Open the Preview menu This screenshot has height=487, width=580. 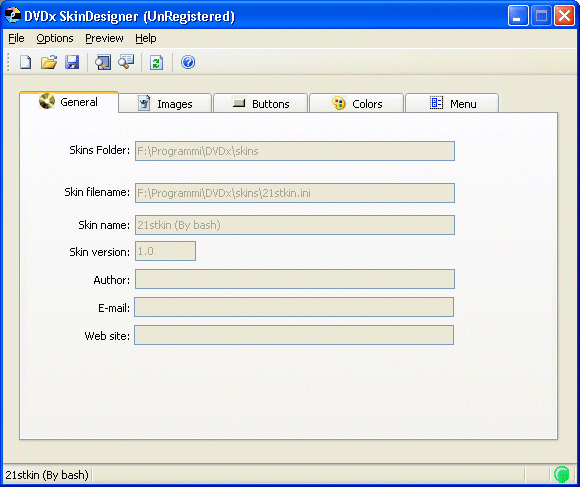point(104,38)
